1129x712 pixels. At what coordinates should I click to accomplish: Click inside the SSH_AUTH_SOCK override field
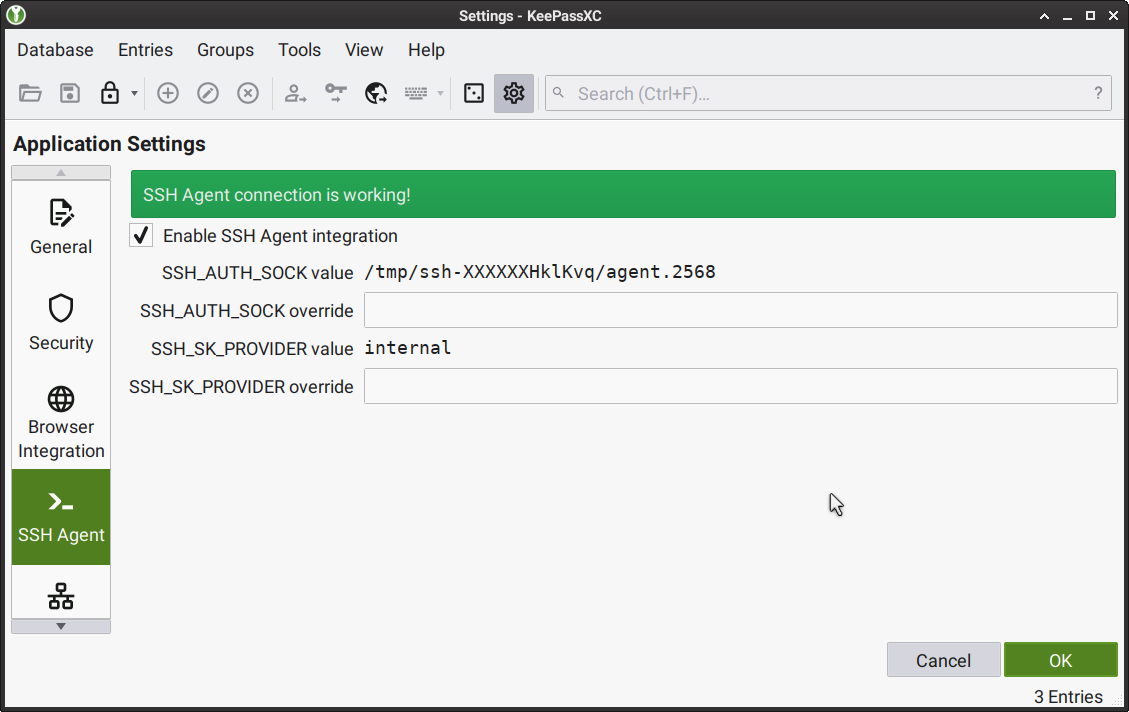[740, 310]
